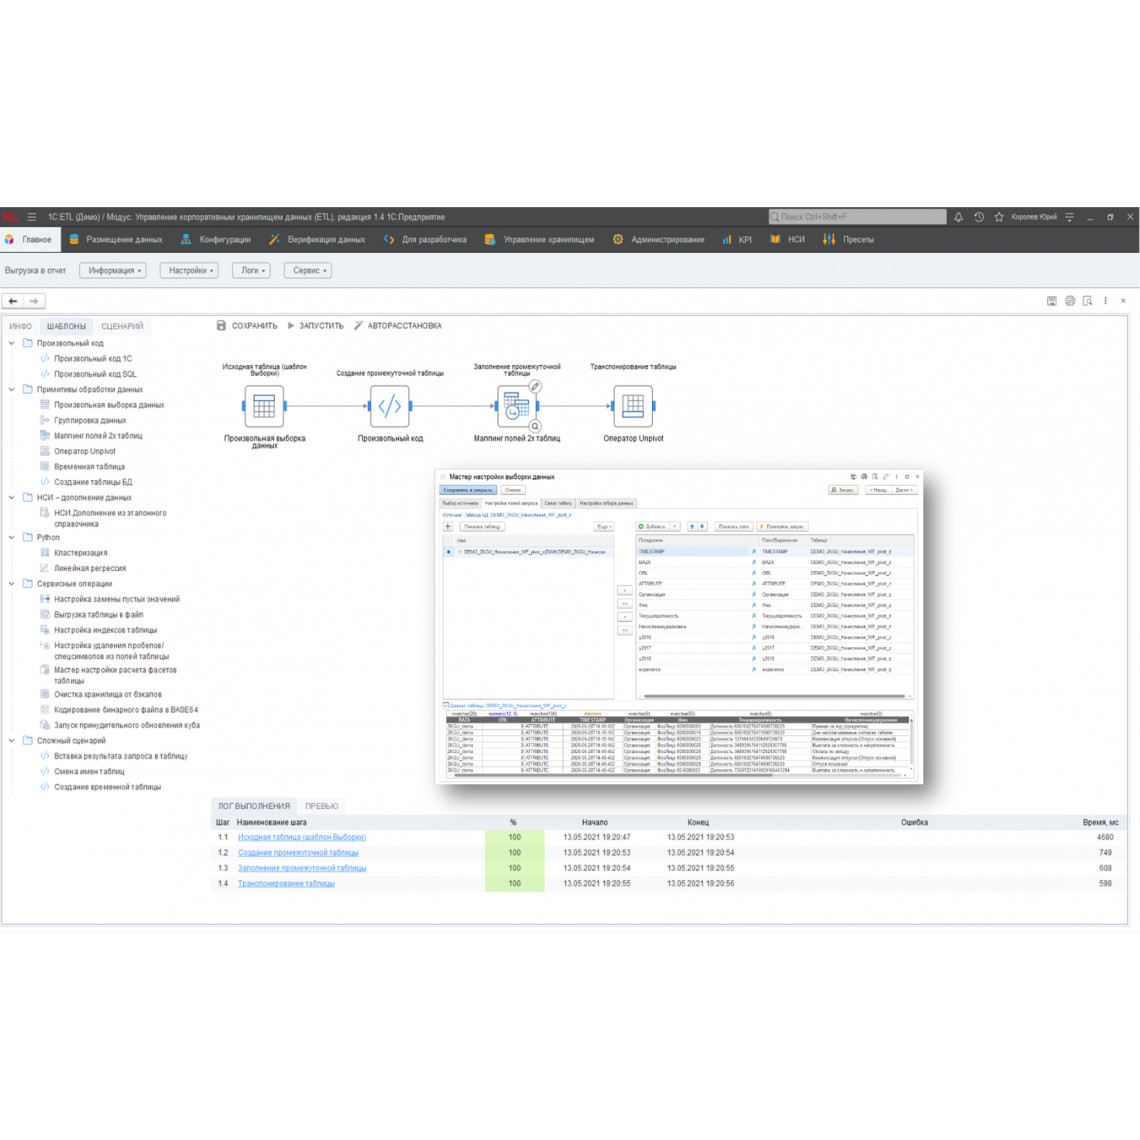Collapse the Python tree group
The height and width of the screenshot is (1140, 1140).
(x=12, y=537)
